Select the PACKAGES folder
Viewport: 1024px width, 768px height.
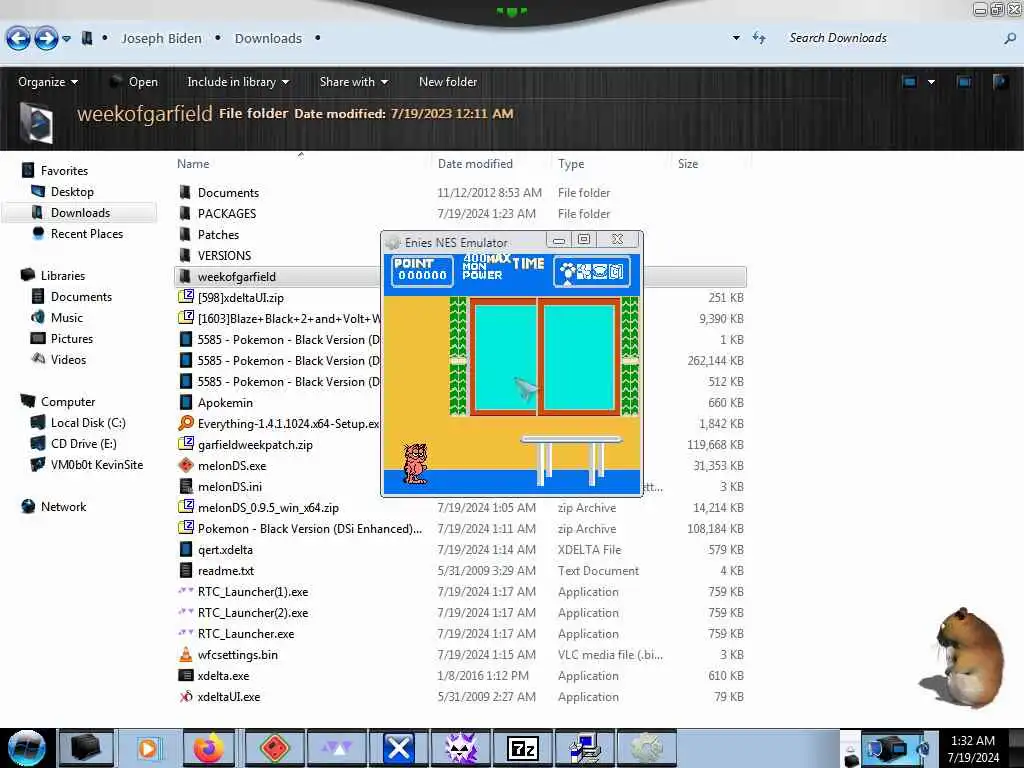coord(227,214)
